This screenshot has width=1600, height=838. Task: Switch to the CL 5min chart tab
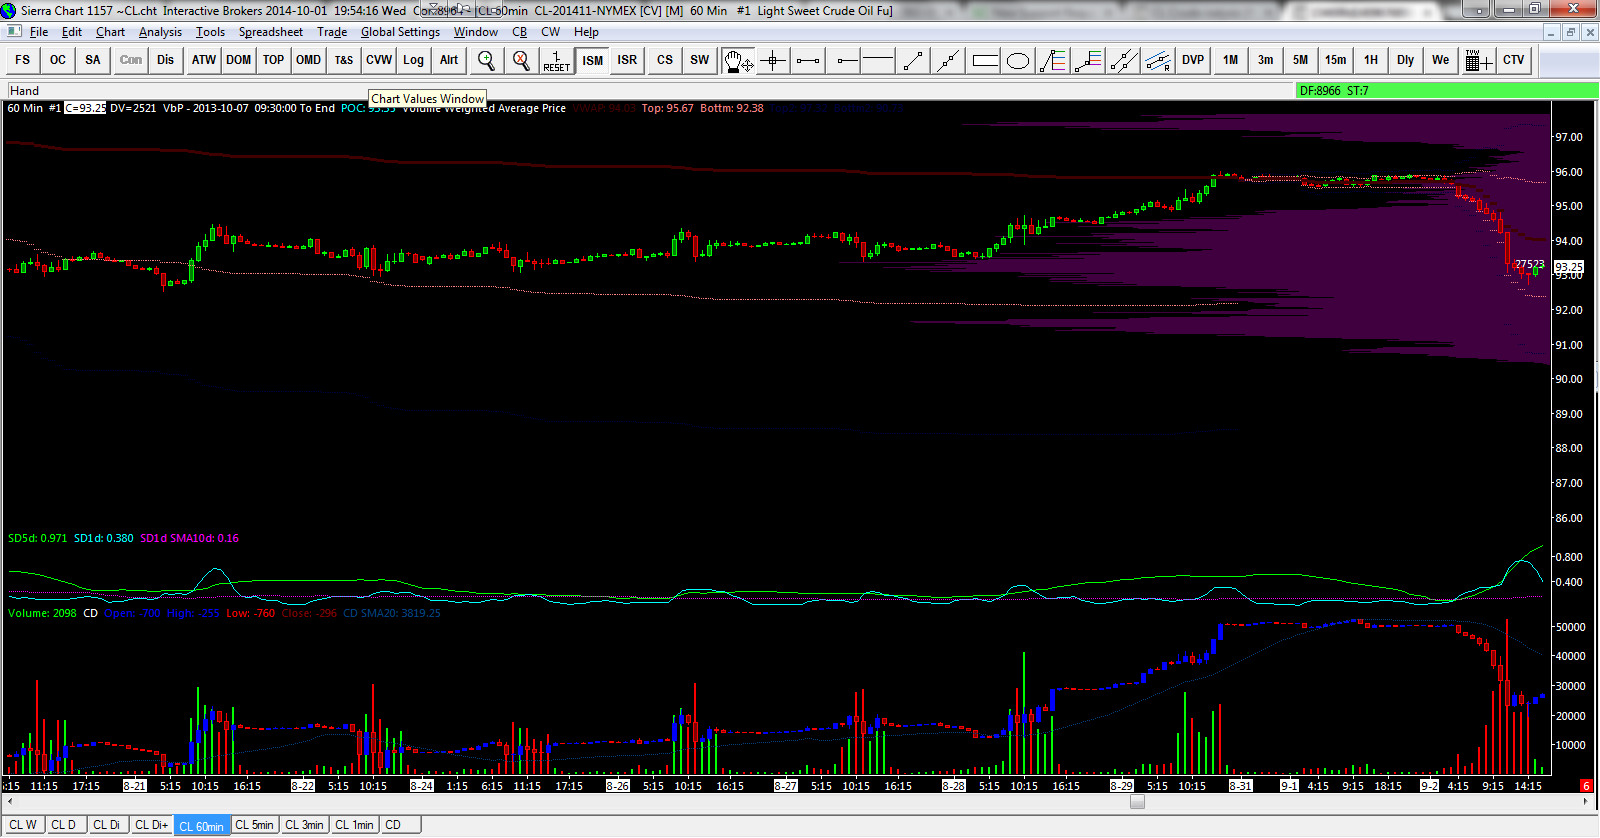[x=254, y=825]
